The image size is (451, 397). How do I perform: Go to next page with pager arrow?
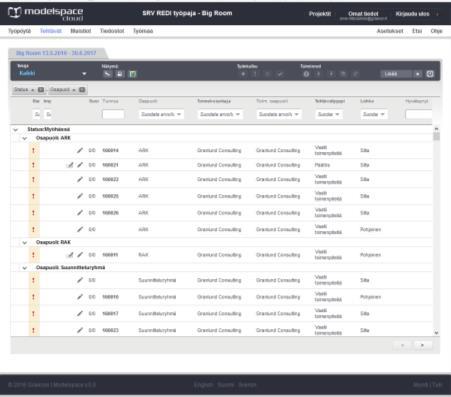click(x=422, y=345)
